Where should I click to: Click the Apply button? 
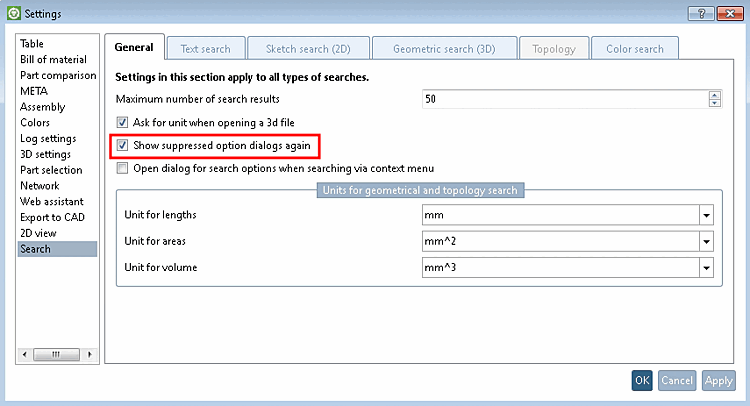(718, 380)
